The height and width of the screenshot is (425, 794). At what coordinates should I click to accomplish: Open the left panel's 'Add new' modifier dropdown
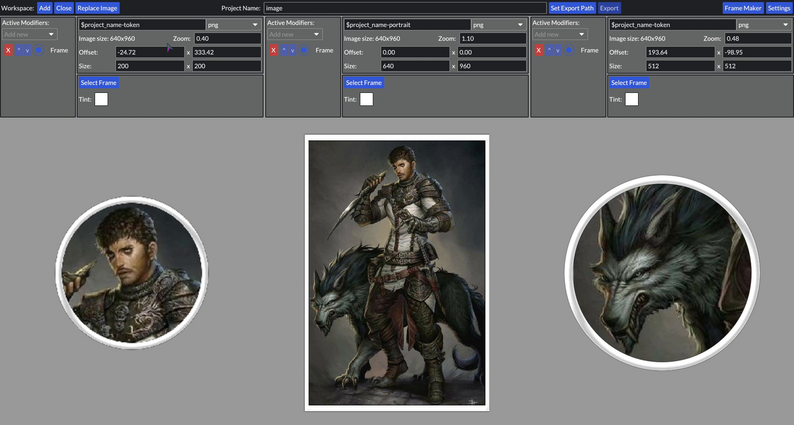tap(30, 34)
